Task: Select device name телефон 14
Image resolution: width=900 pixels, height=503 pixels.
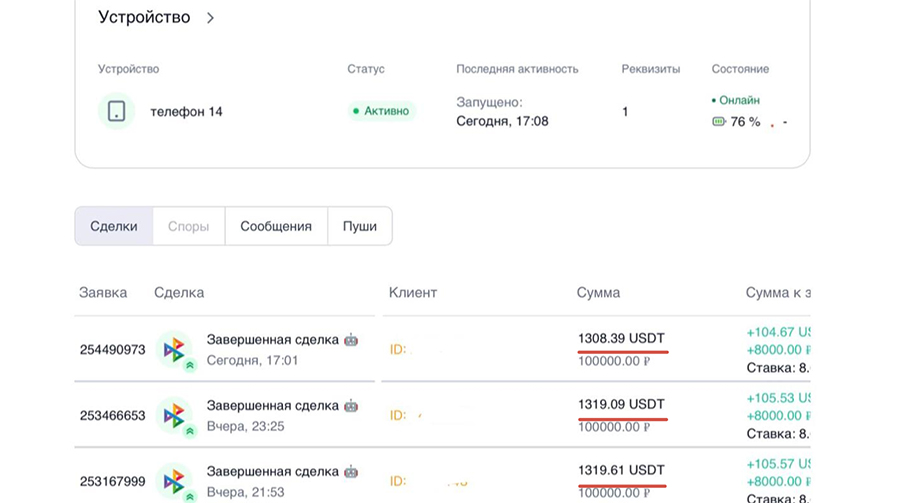Action: coord(187,111)
